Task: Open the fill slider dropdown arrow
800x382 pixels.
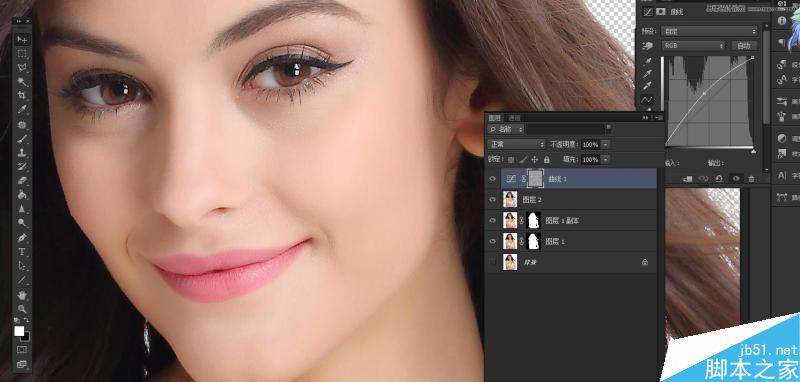Action: coord(605,160)
